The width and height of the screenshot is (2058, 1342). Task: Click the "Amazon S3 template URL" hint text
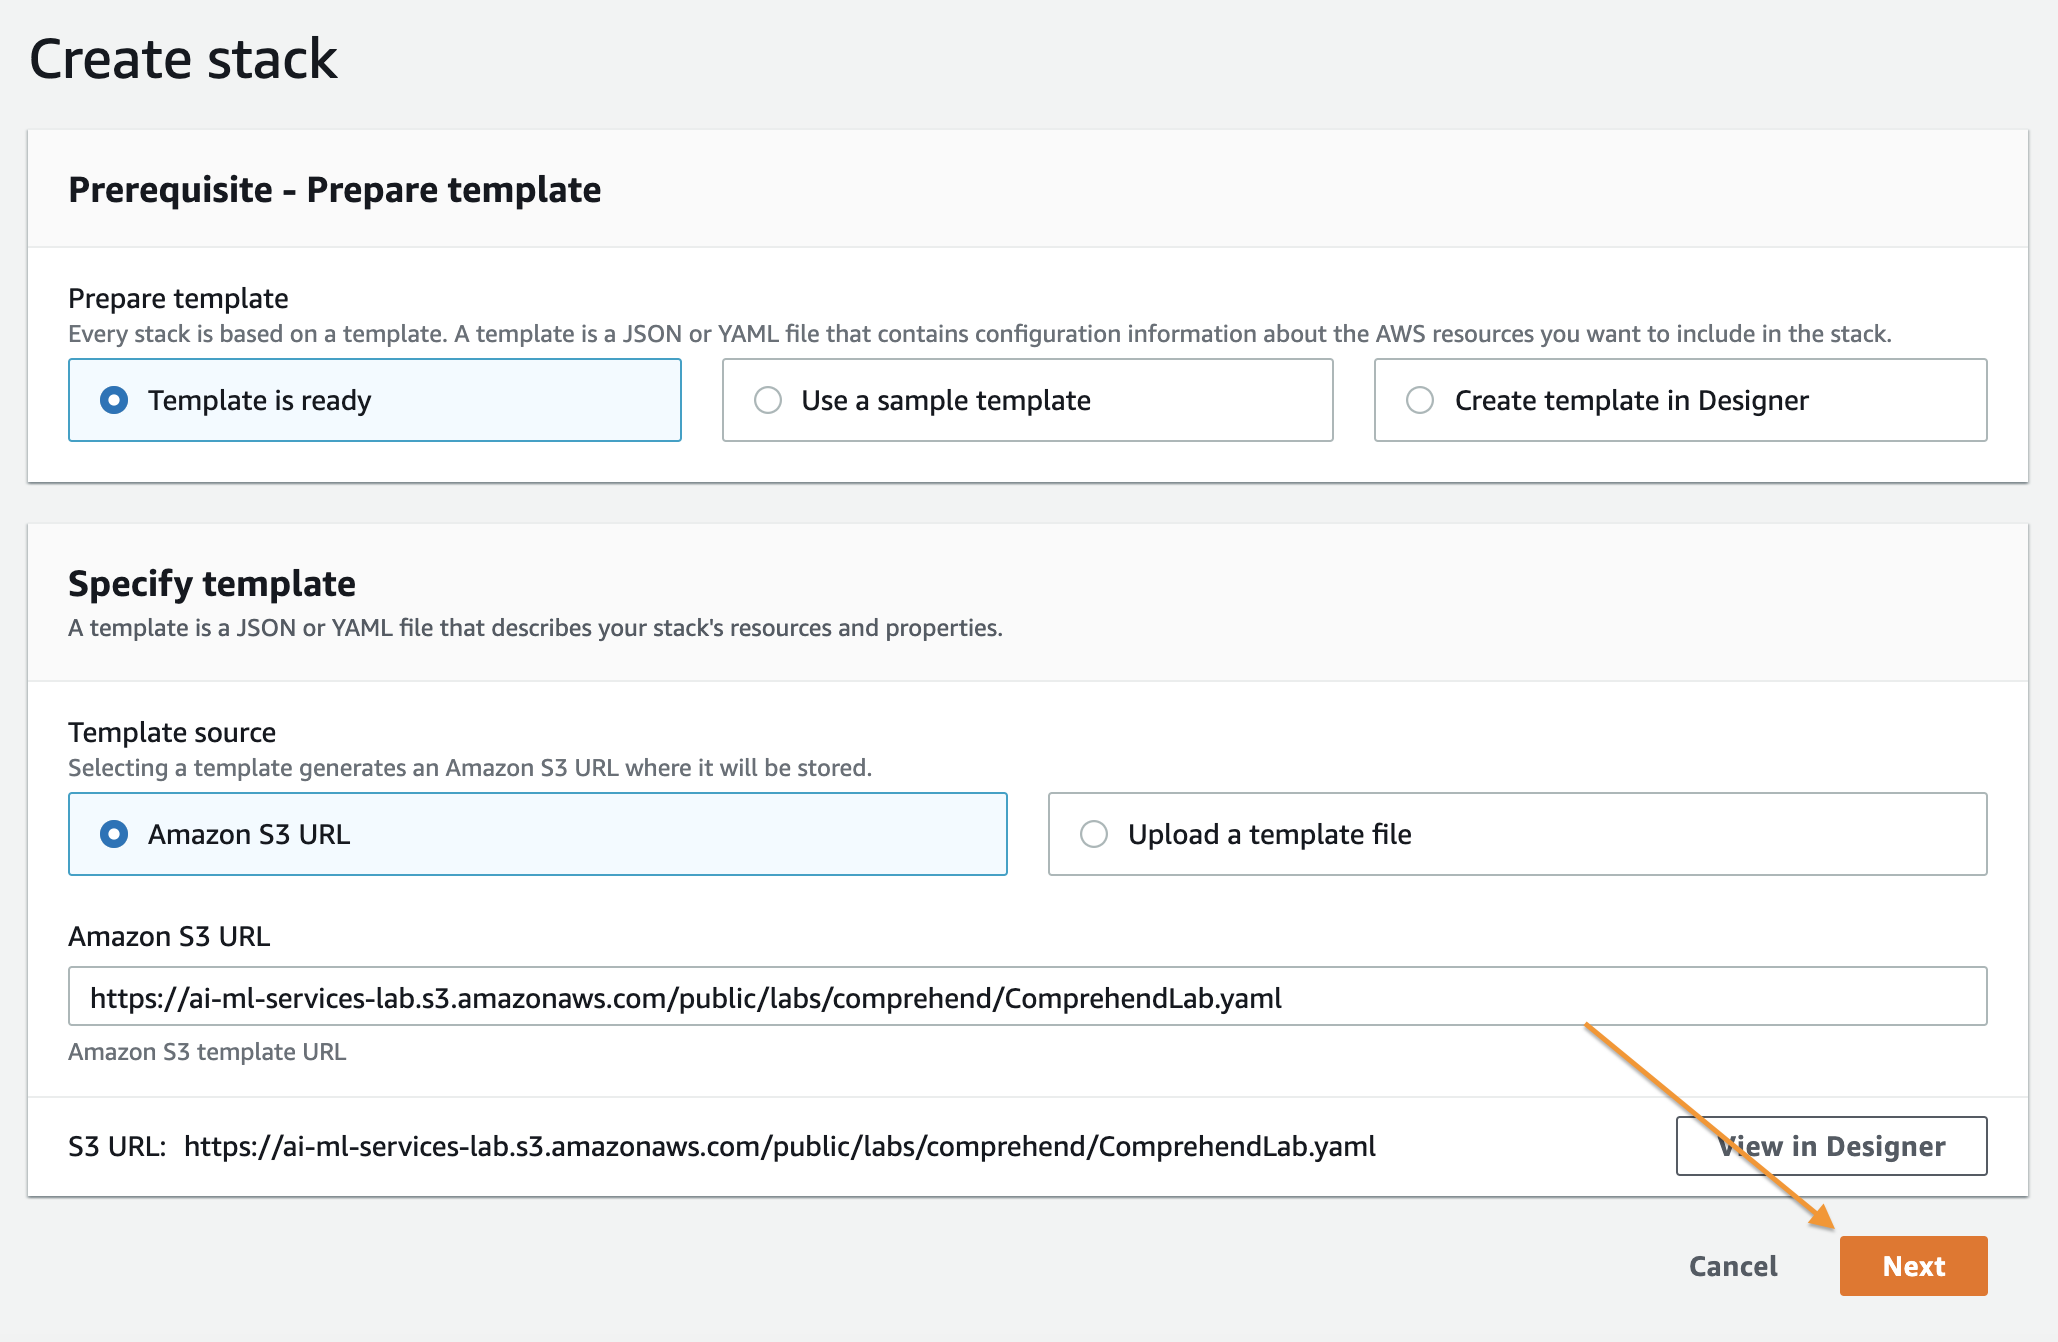pyautogui.click(x=206, y=1052)
